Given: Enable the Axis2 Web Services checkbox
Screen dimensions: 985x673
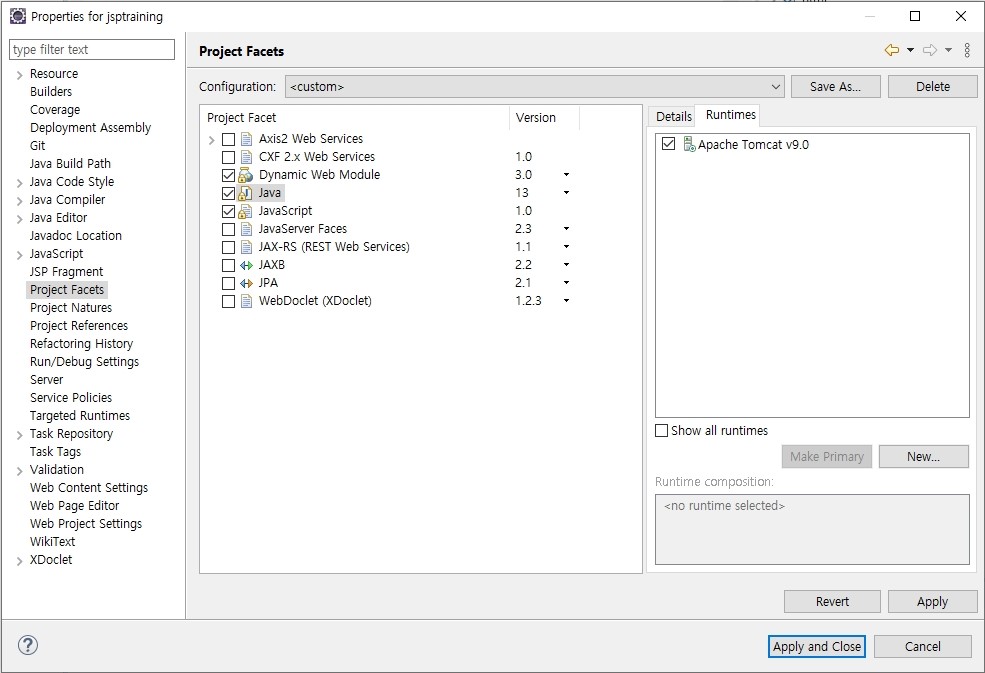Looking at the screenshot, I should point(229,139).
